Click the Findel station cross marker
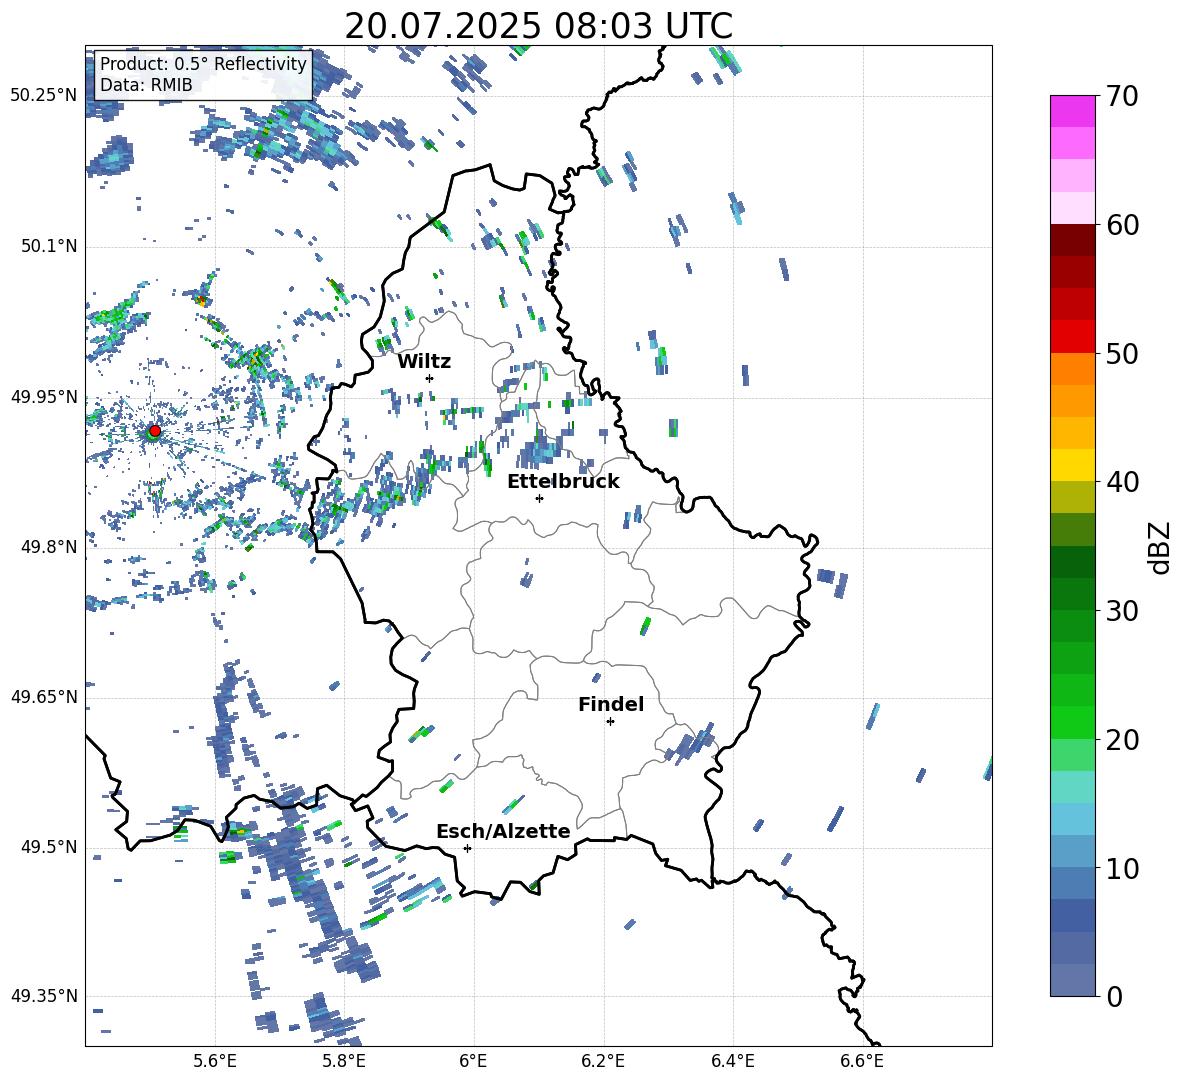Image resolution: width=1184 pixels, height=1081 pixels. click(610, 722)
